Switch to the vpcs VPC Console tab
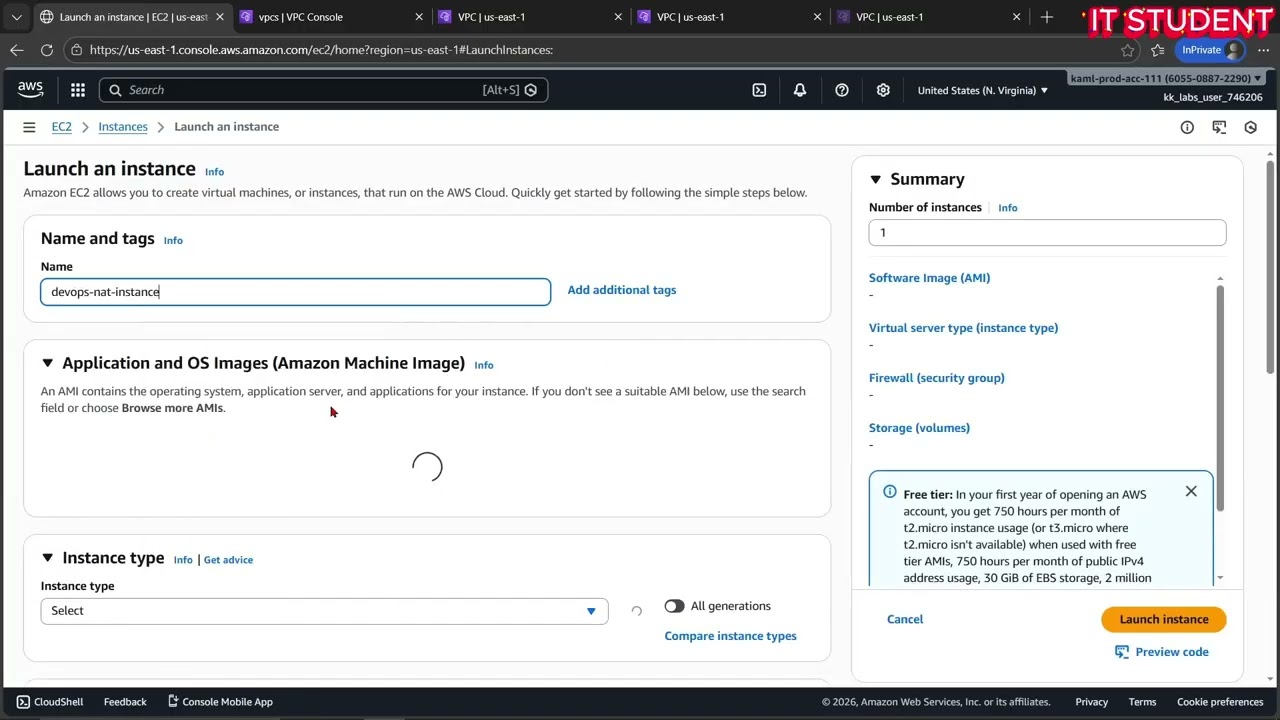The height and width of the screenshot is (720, 1280). tap(330, 17)
